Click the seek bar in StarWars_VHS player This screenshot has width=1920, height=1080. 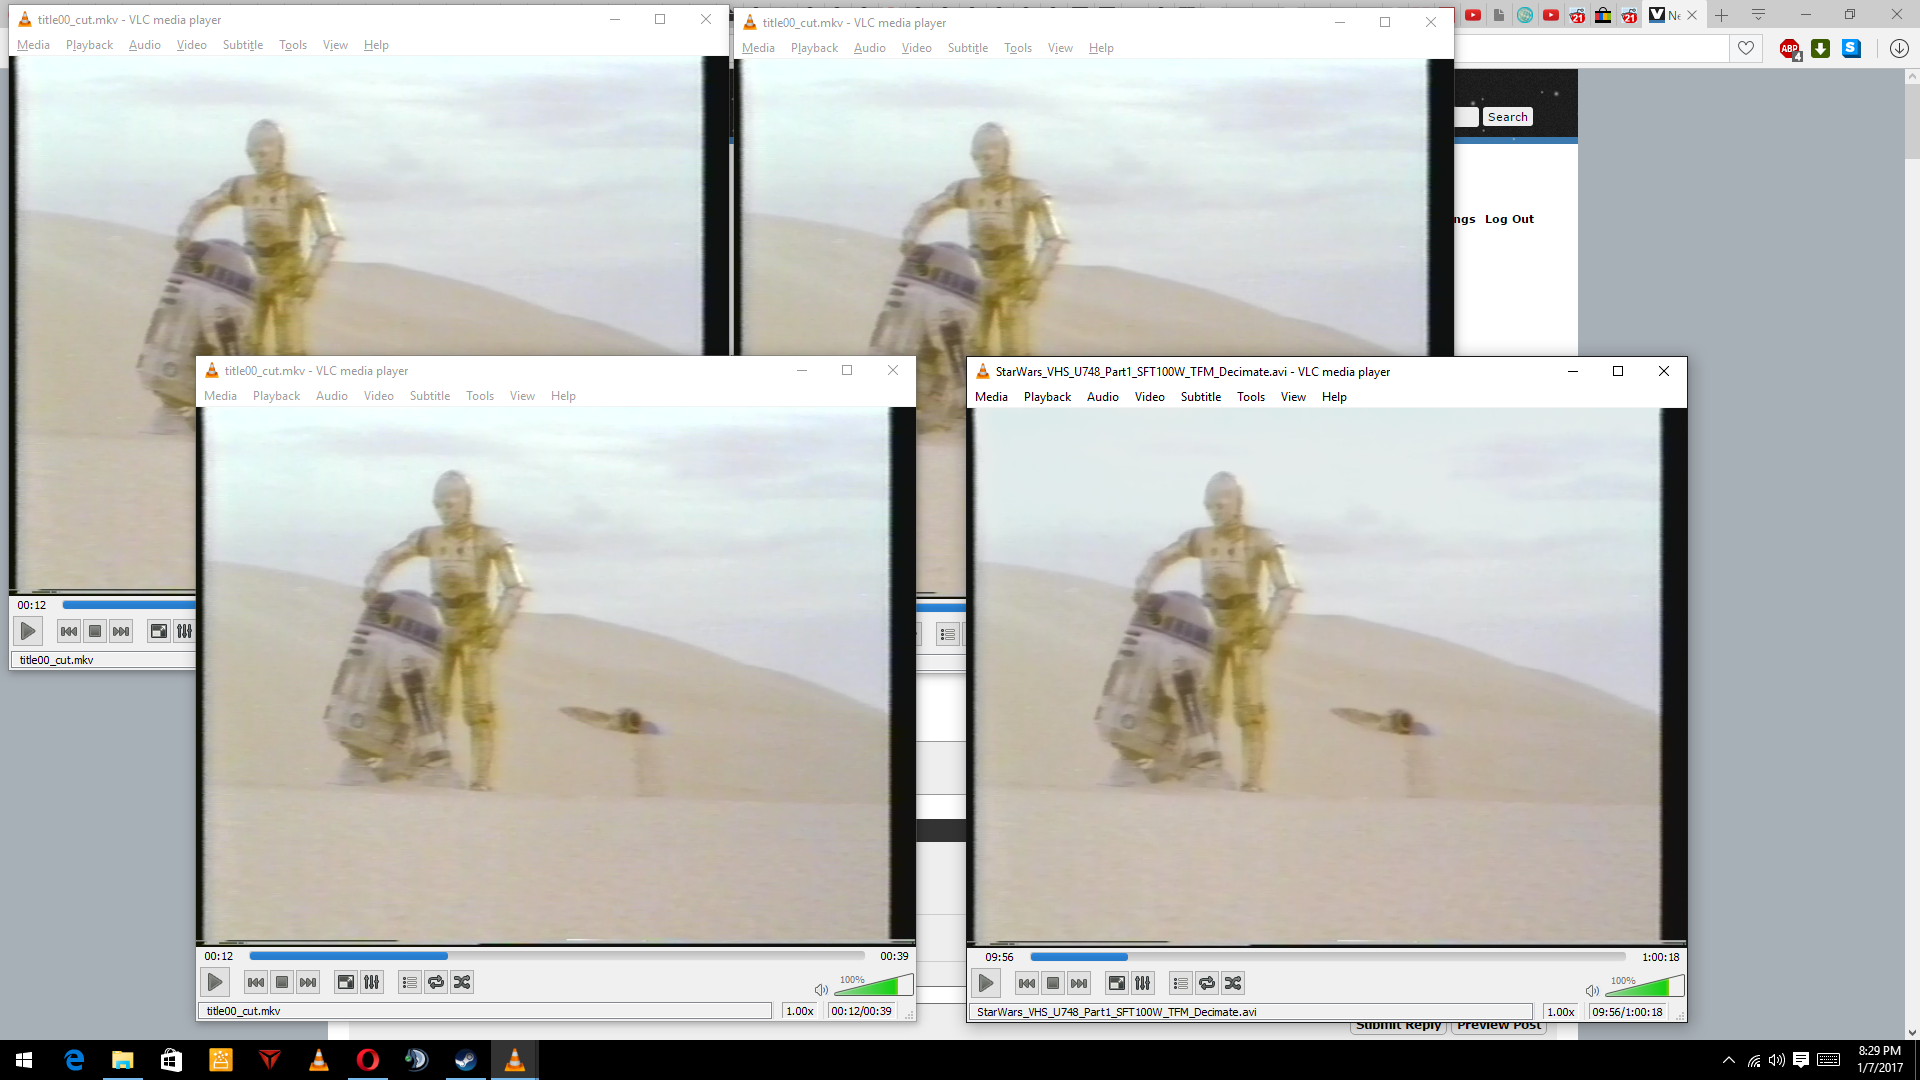pos(1328,957)
